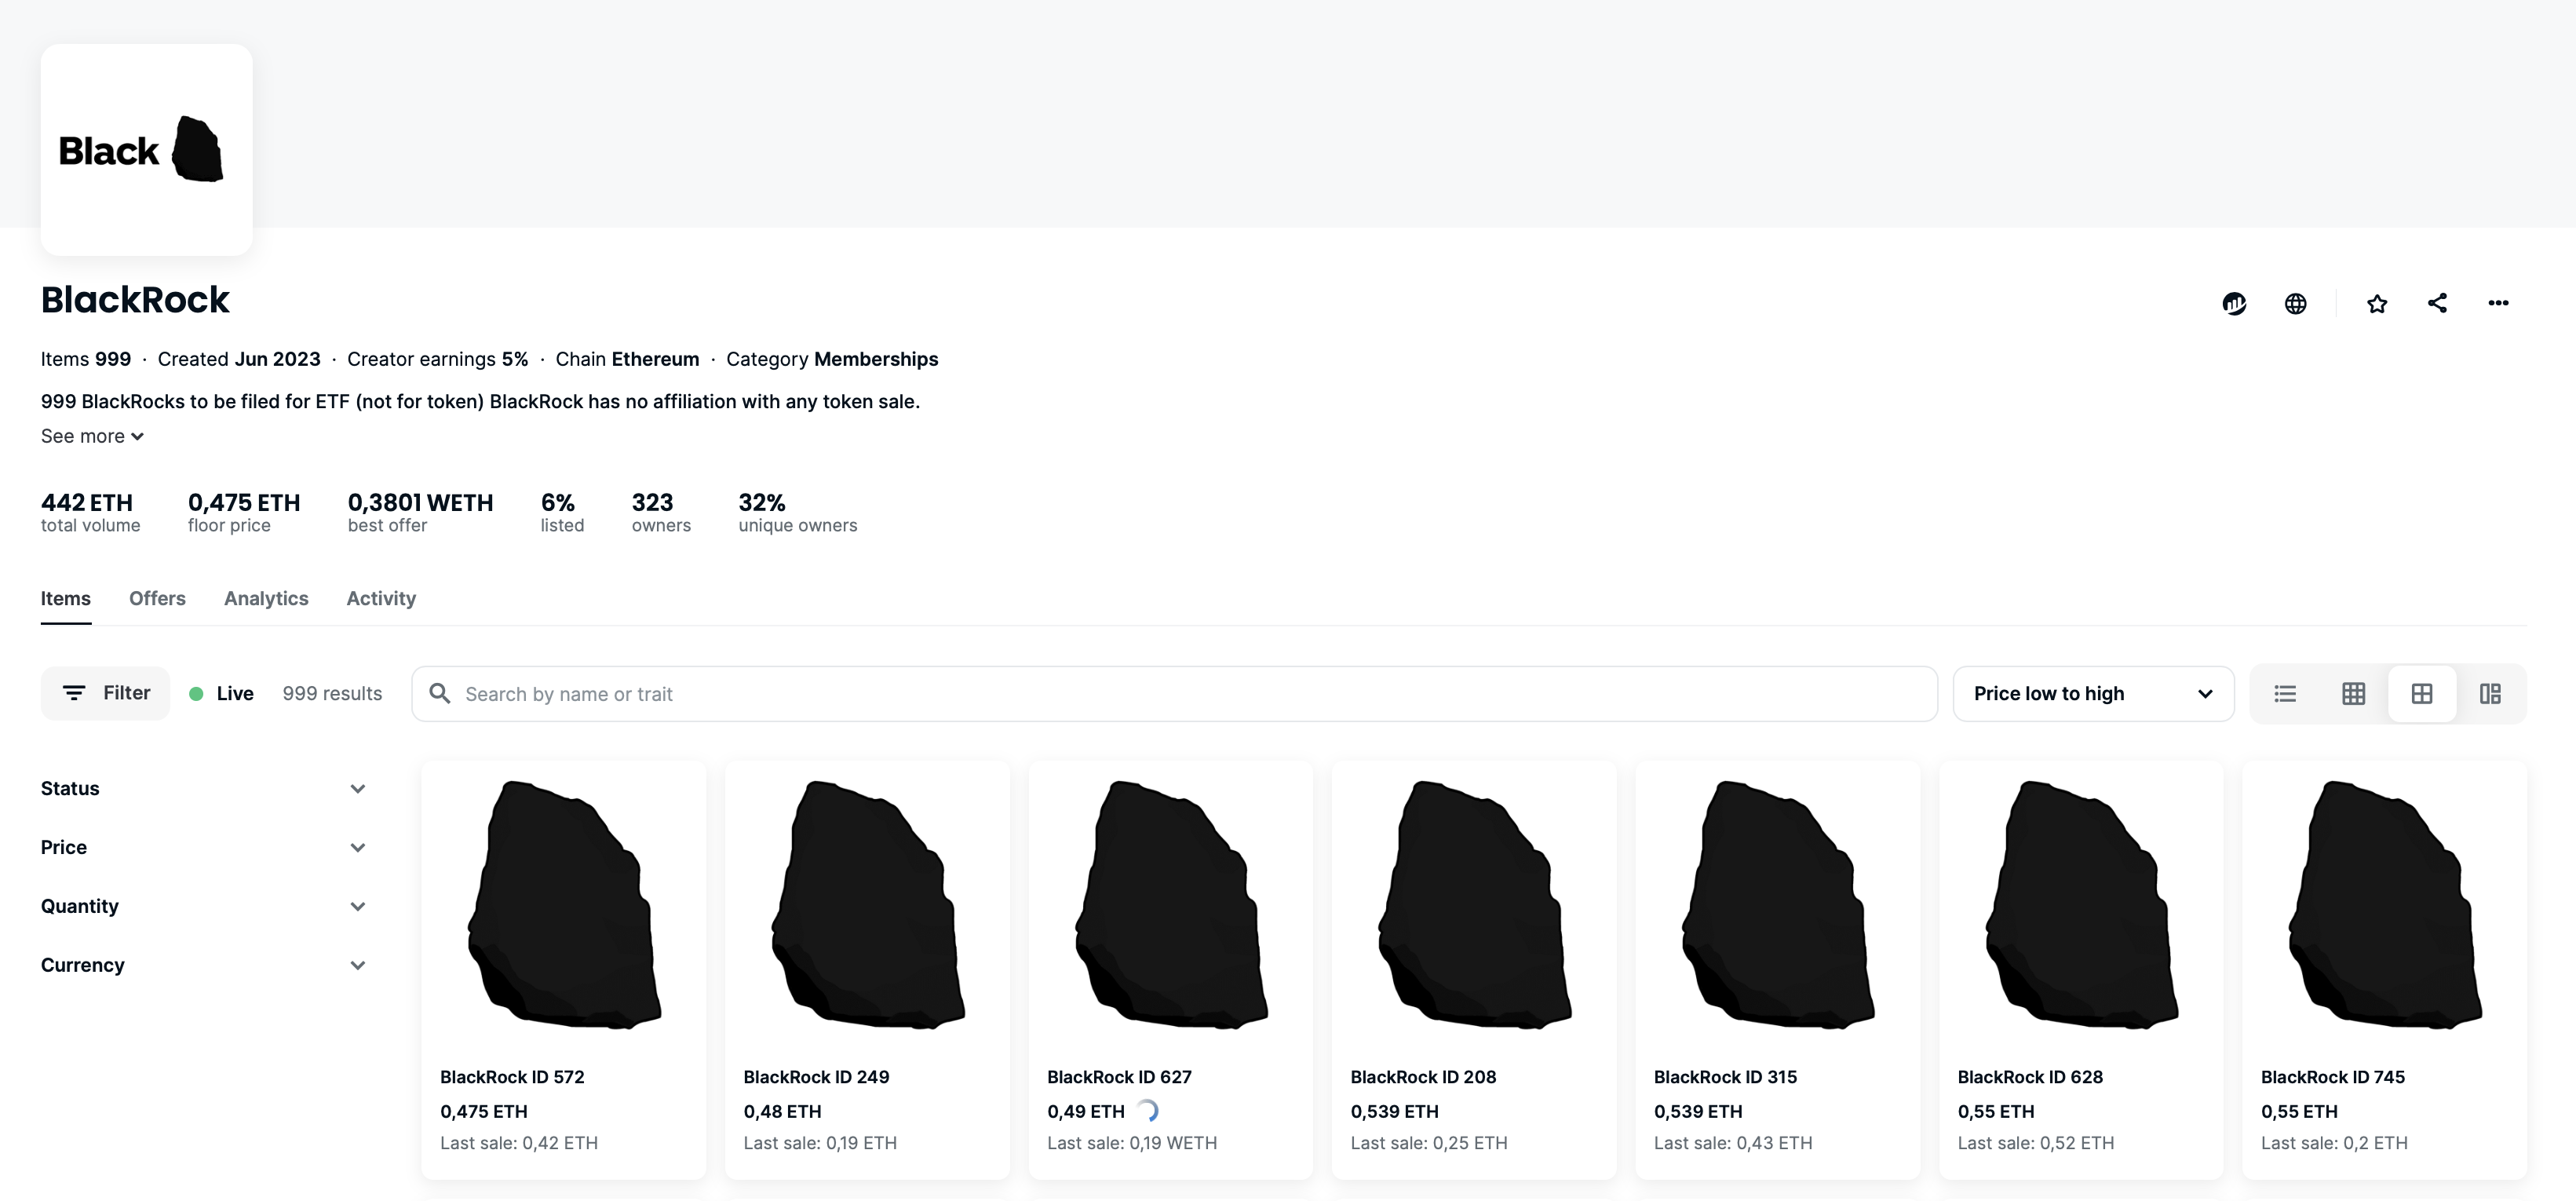The height and width of the screenshot is (1201, 2576).
Task: Select the large grid view toggle
Action: [x=2421, y=694]
